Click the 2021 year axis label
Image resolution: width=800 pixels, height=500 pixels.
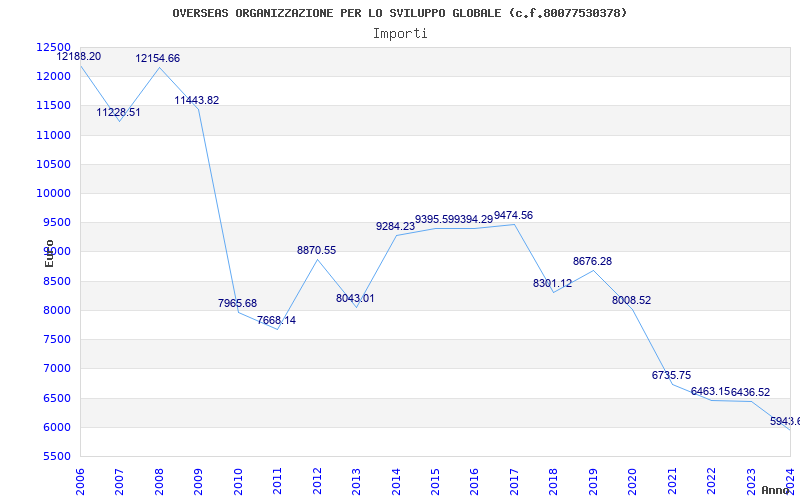(x=672, y=481)
